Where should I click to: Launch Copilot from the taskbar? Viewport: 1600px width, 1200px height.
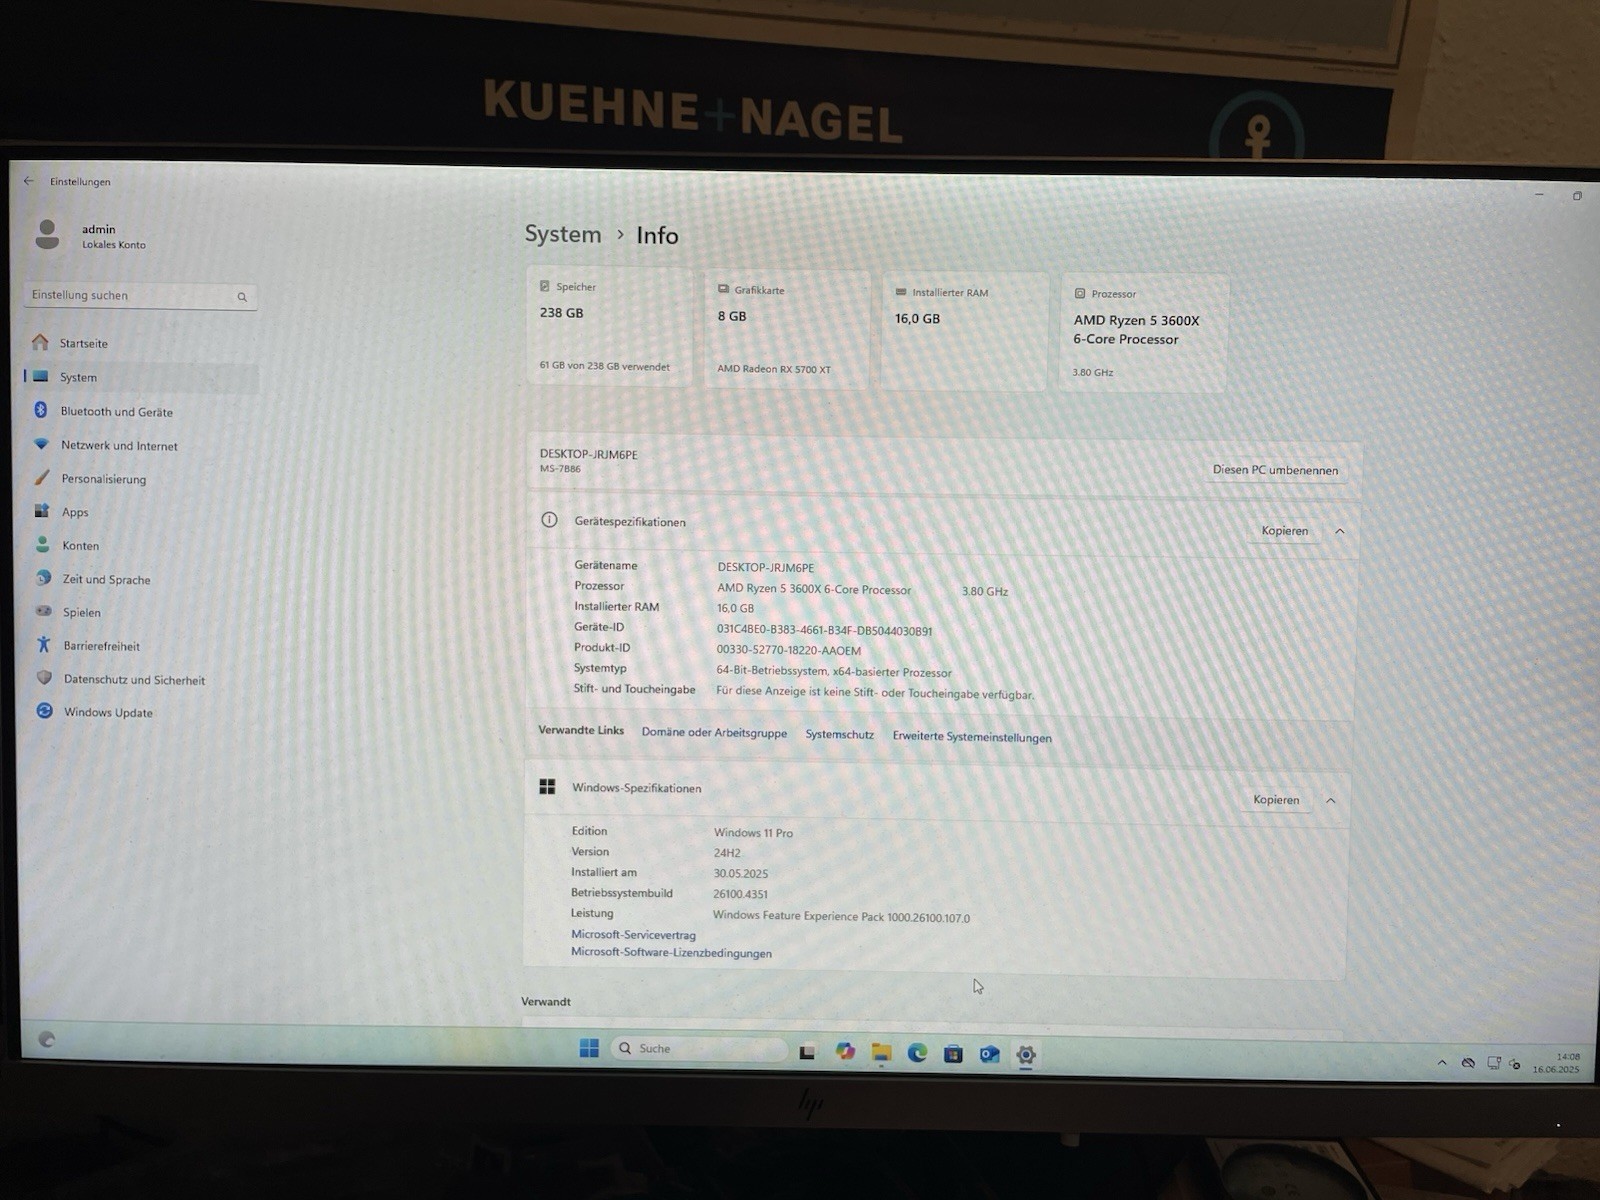point(846,1051)
